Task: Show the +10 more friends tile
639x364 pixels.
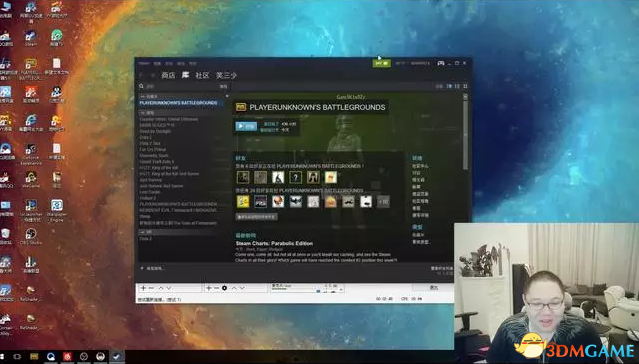Action: [x=383, y=201]
